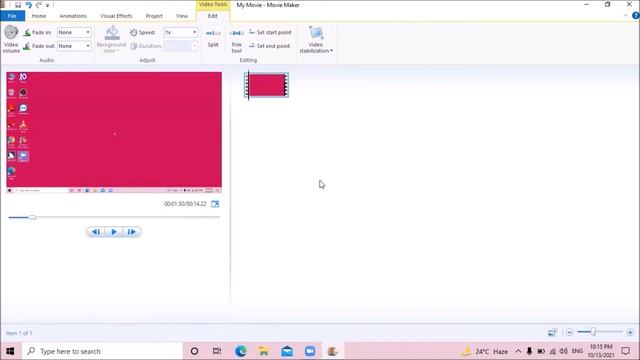Expand the Video stabilization menu
Screen dimensions: 640x360
coord(316,40)
